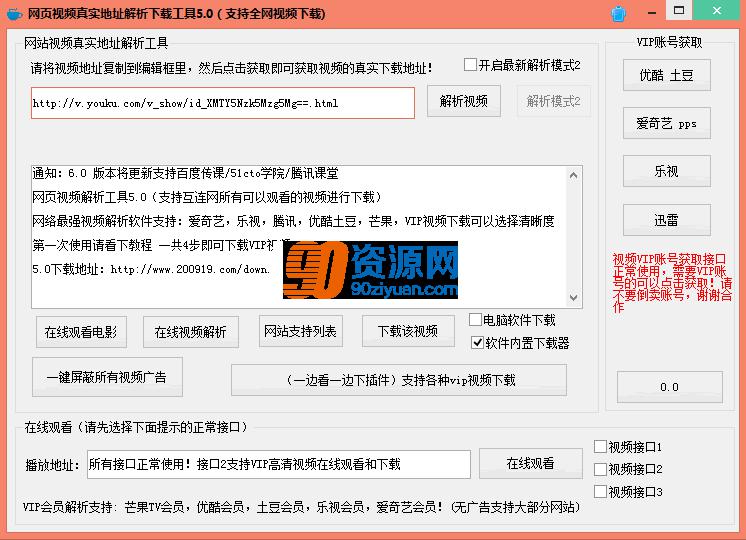Click the VIP会员解析支持 footer text

(x=302, y=507)
